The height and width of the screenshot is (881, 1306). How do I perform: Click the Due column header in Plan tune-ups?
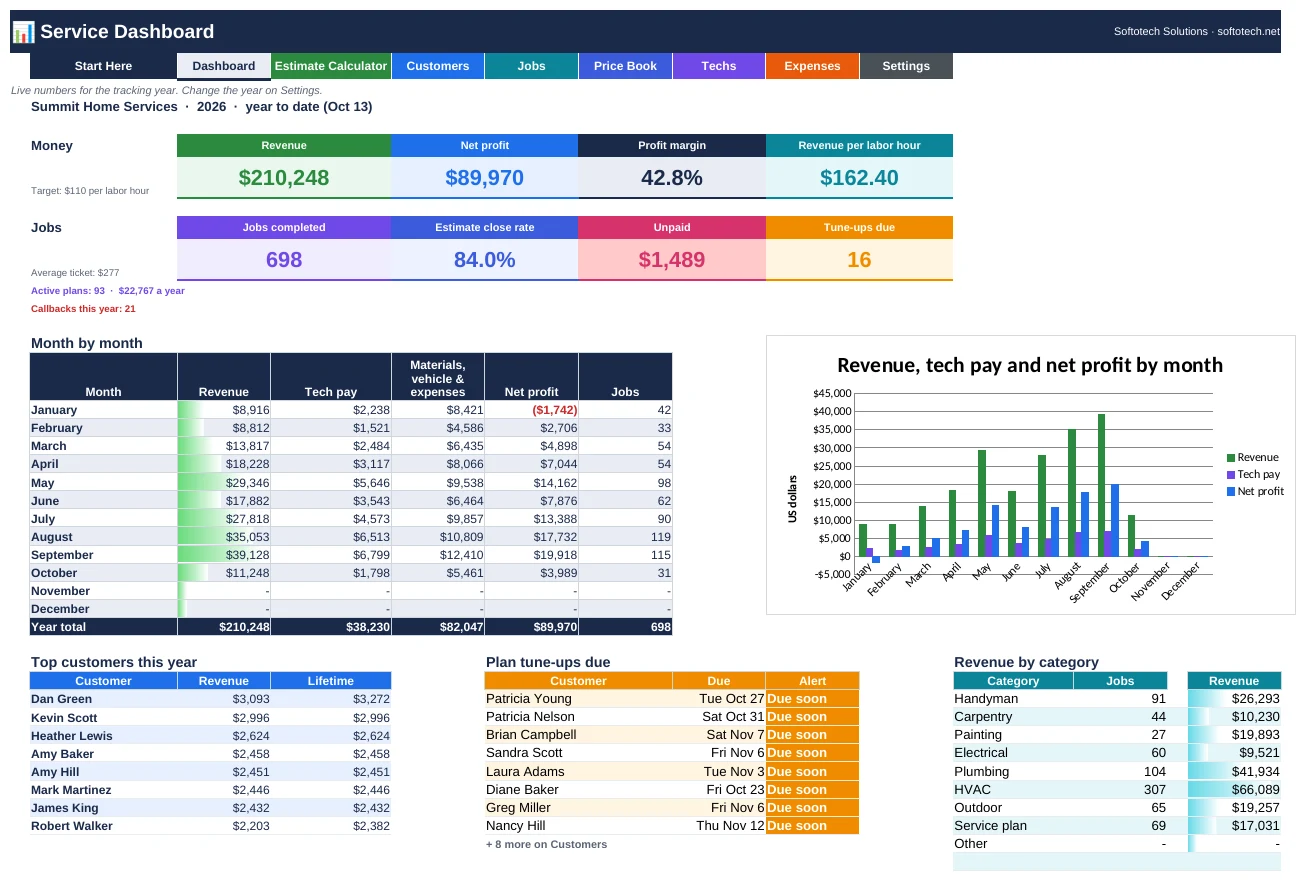719,681
